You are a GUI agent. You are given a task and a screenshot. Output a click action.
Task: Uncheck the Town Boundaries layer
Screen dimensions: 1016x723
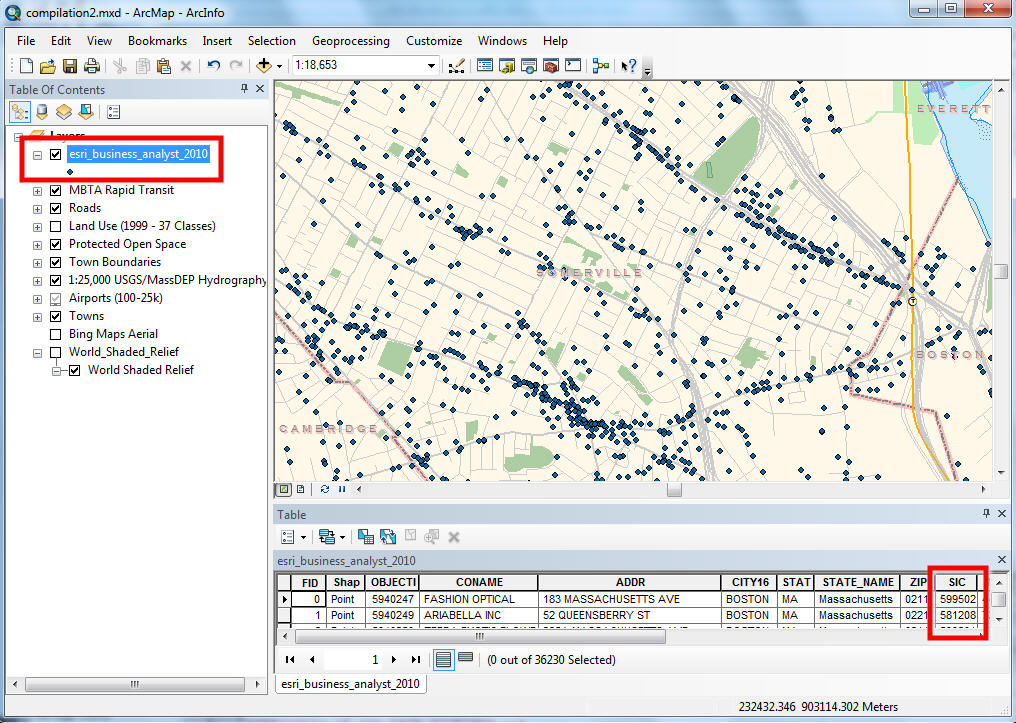point(56,262)
